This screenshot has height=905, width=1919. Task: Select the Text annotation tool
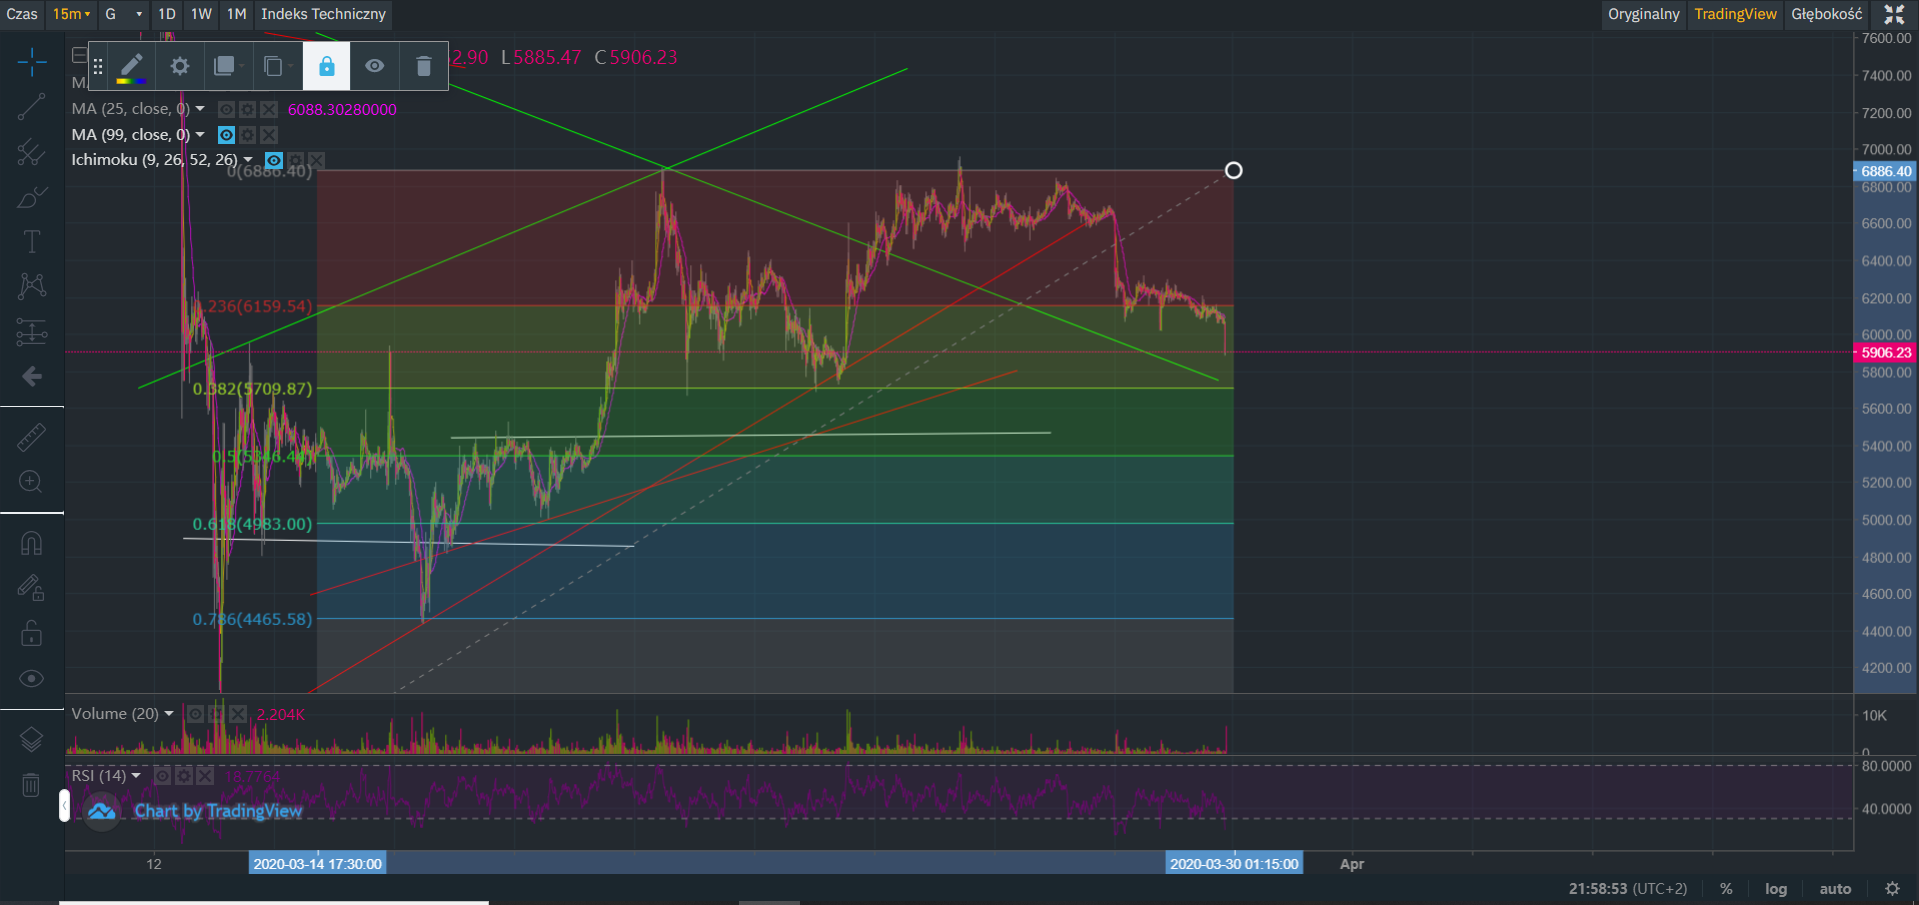[31, 242]
